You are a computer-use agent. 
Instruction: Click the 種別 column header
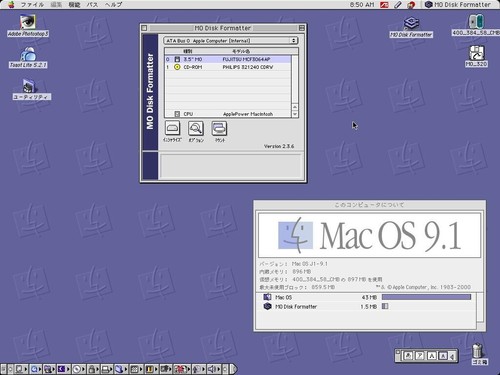pos(188,51)
